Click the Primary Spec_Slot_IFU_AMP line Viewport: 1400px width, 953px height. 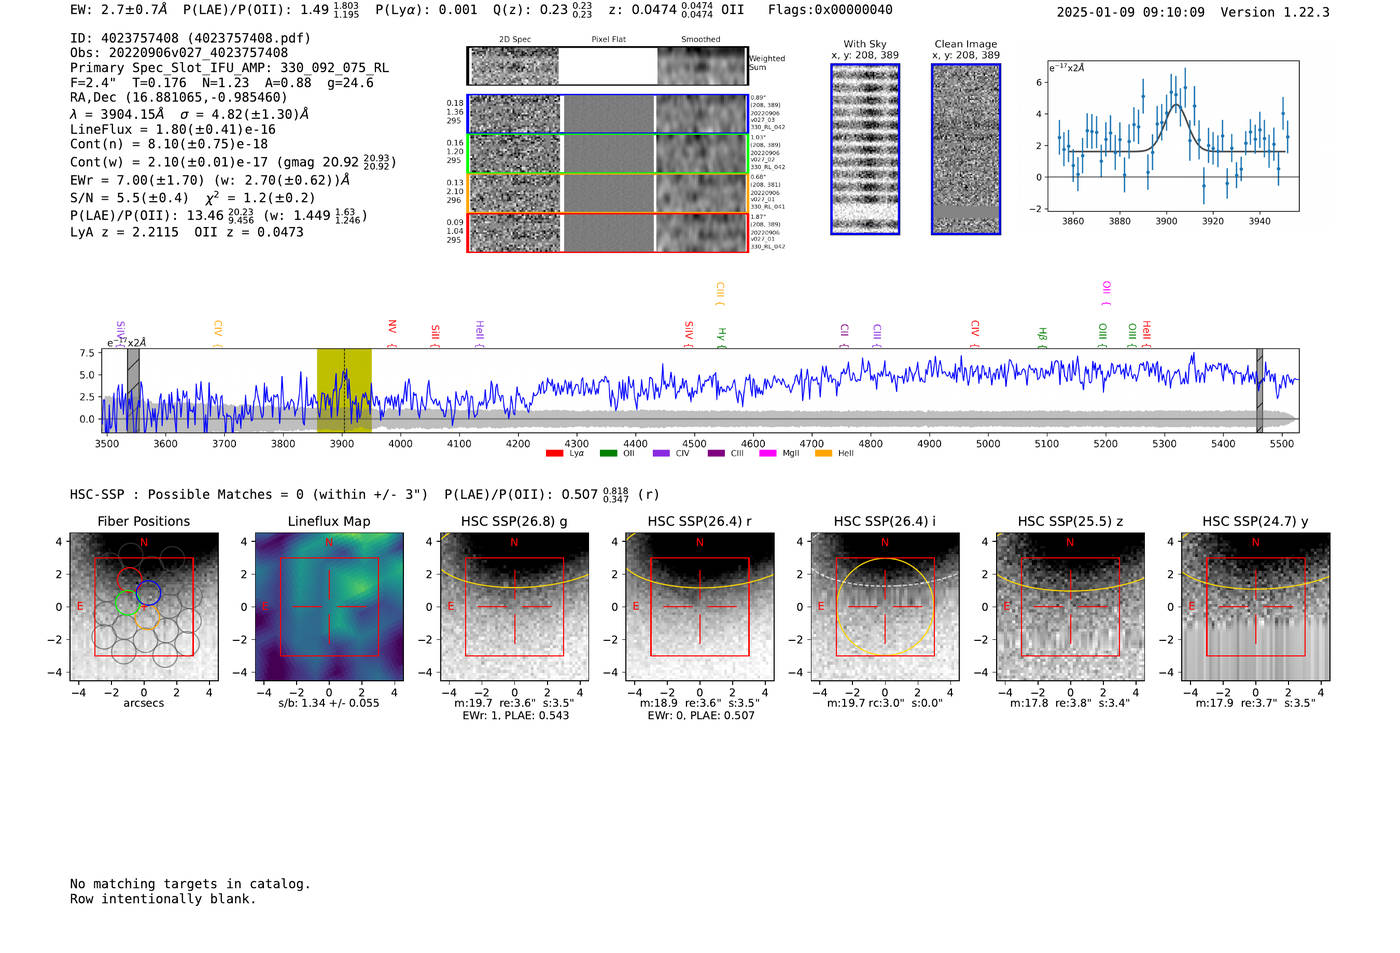pyautogui.click(x=229, y=68)
